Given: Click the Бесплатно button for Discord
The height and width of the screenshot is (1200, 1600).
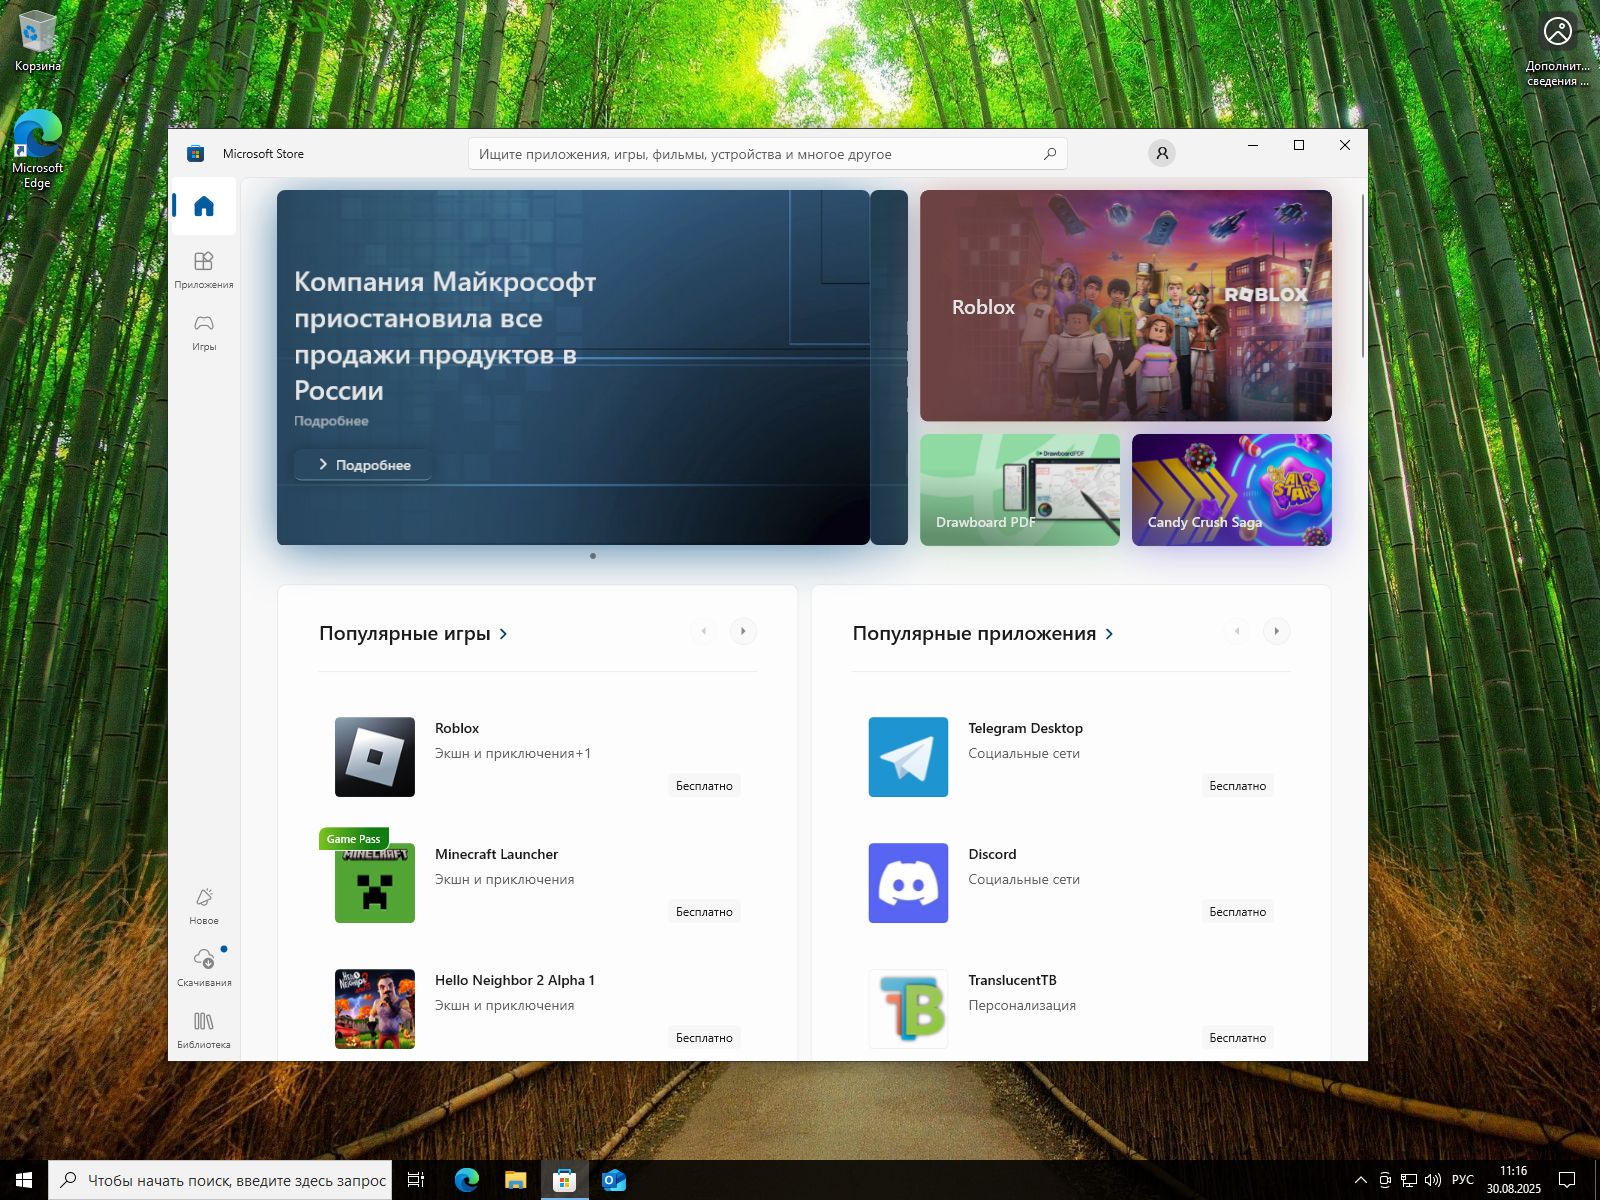Looking at the screenshot, I should point(1238,912).
